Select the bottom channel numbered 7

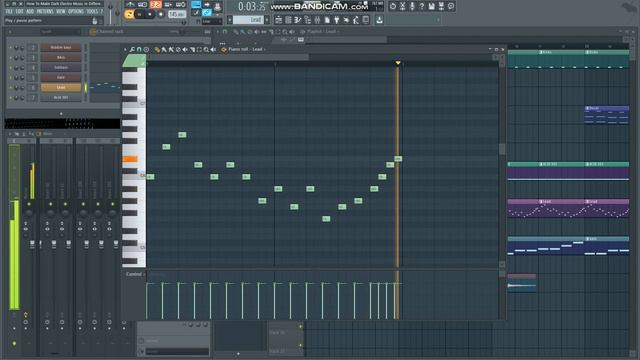tap(61, 98)
